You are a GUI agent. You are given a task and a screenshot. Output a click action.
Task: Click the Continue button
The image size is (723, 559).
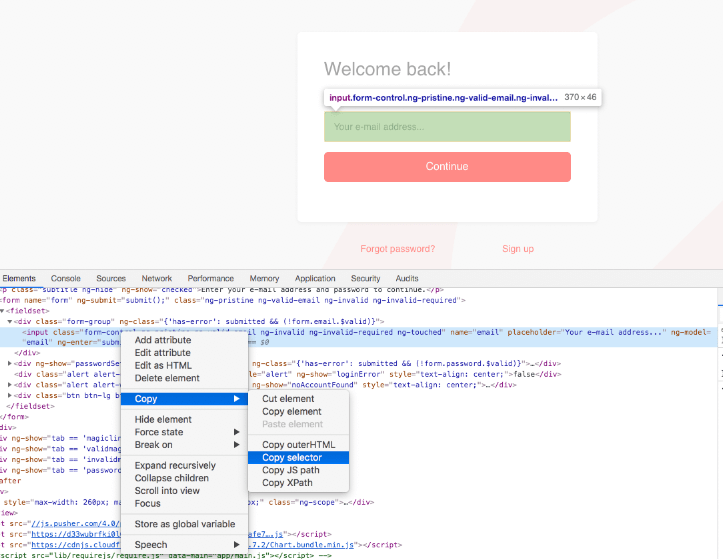coord(447,167)
